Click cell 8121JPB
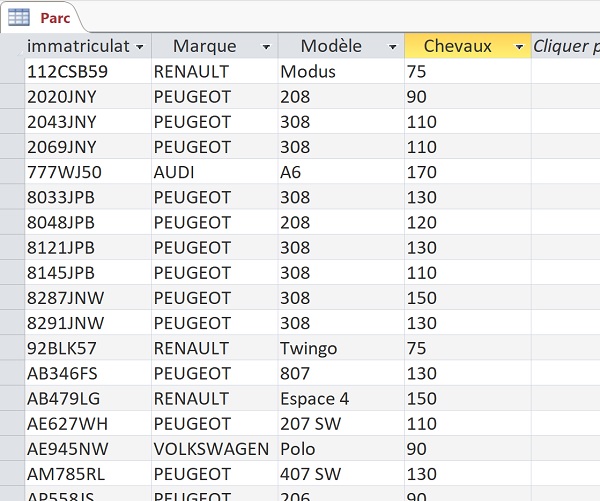 pyautogui.click(x=88, y=247)
